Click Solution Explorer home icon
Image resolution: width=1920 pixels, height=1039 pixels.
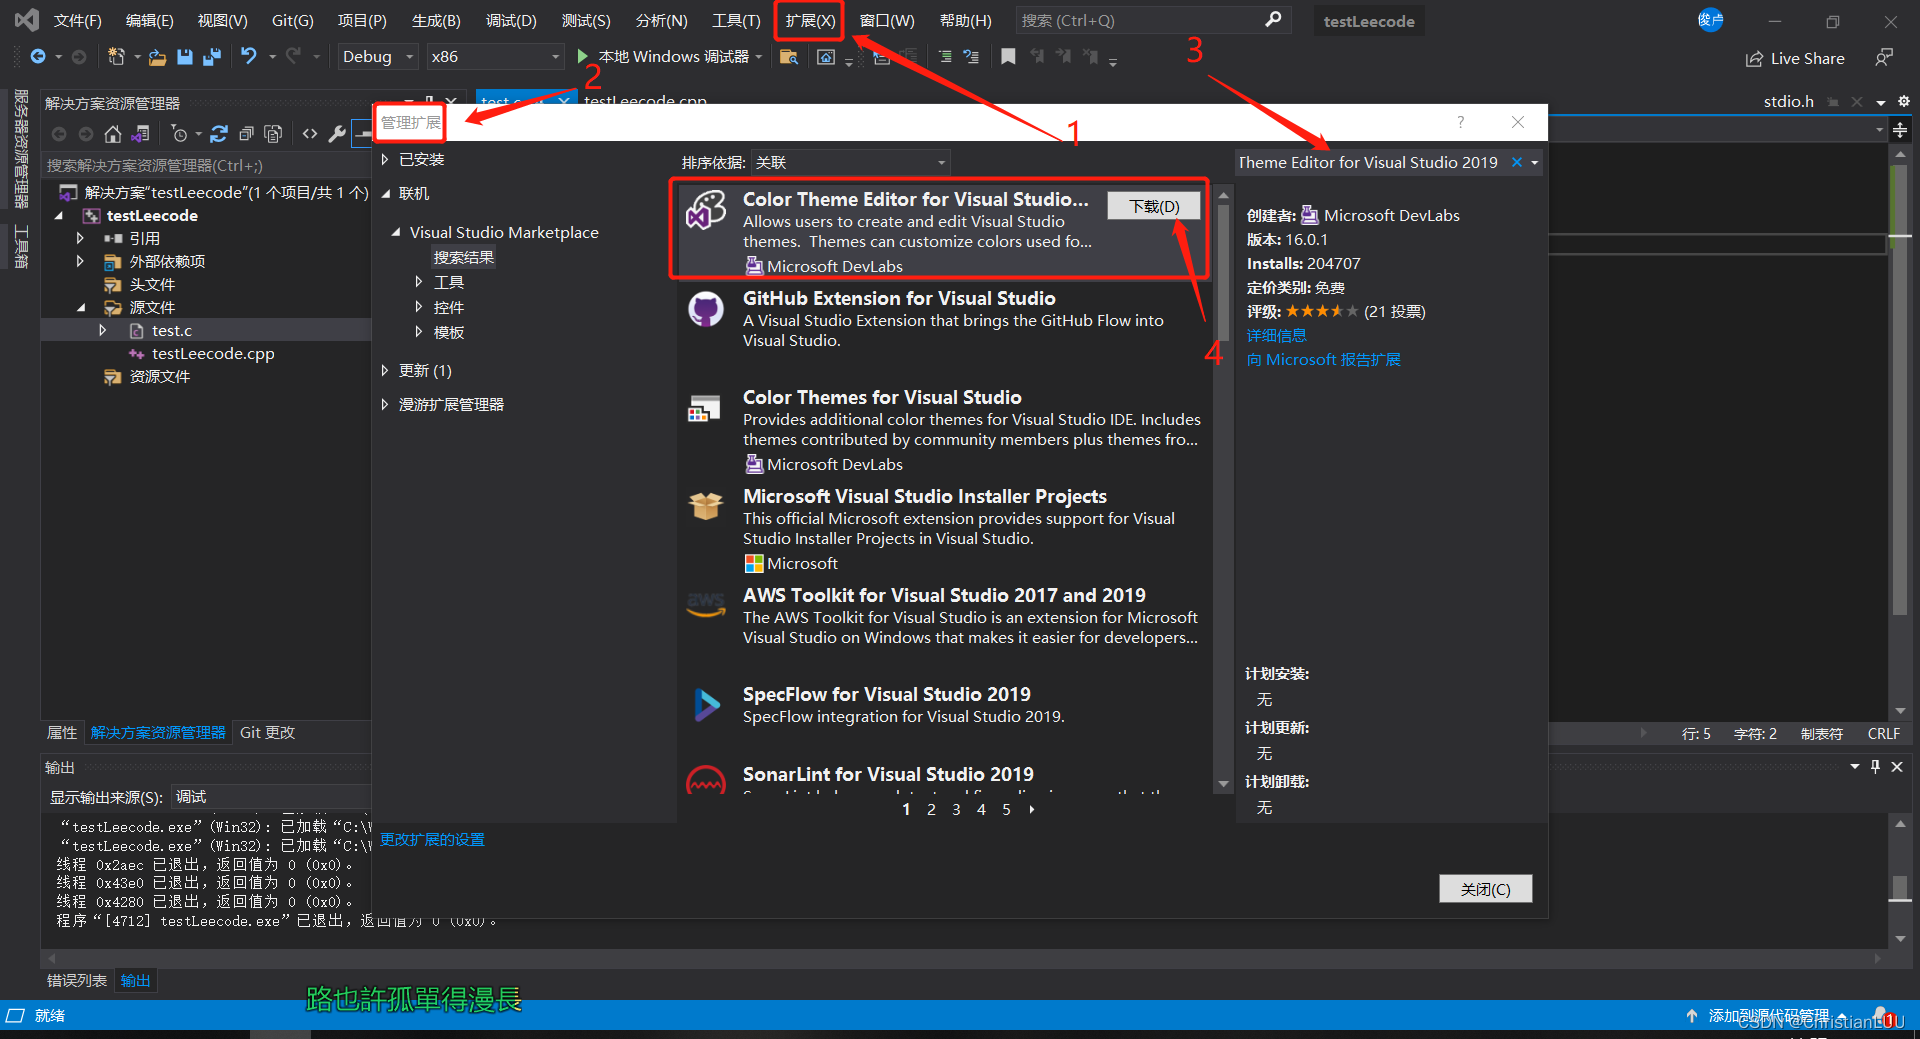[x=113, y=134]
